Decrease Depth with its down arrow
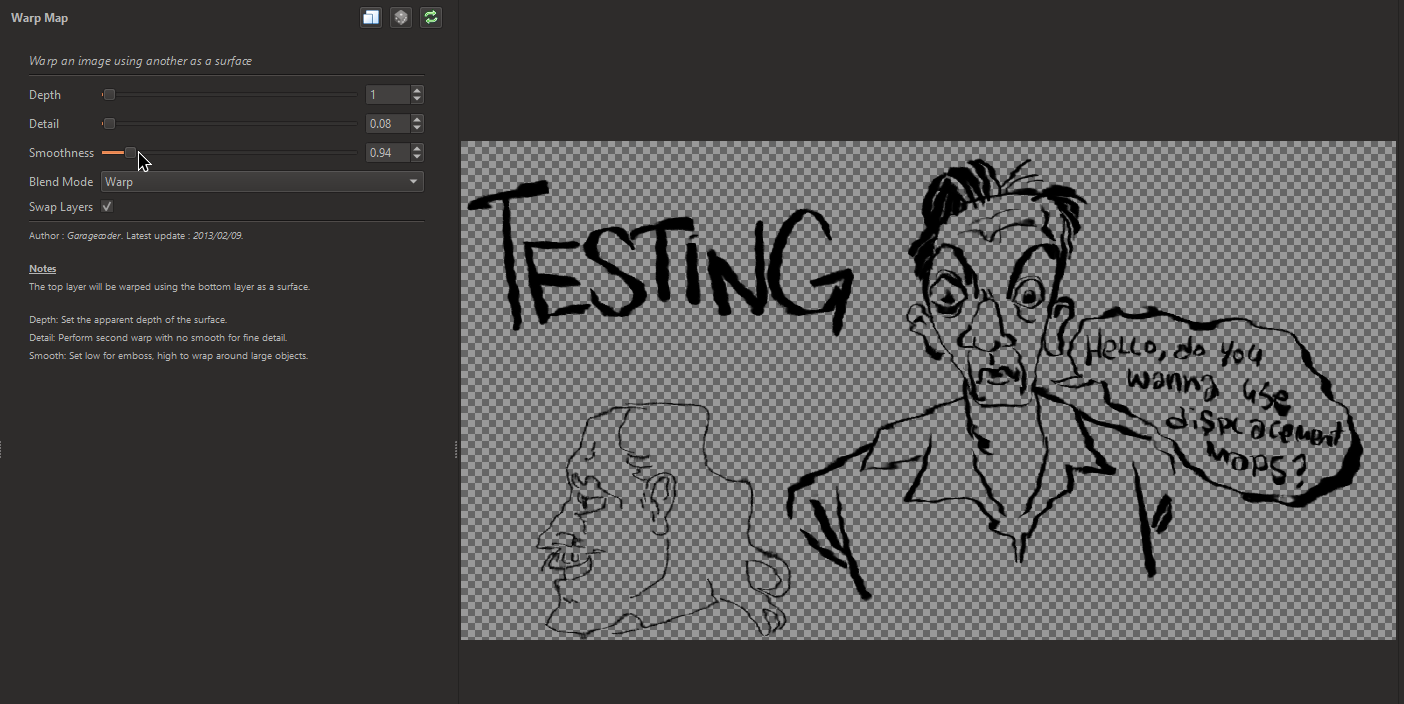Image resolution: width=1404 pixels, height=704 pixels. pyautogui.click(x=417, y=100)
